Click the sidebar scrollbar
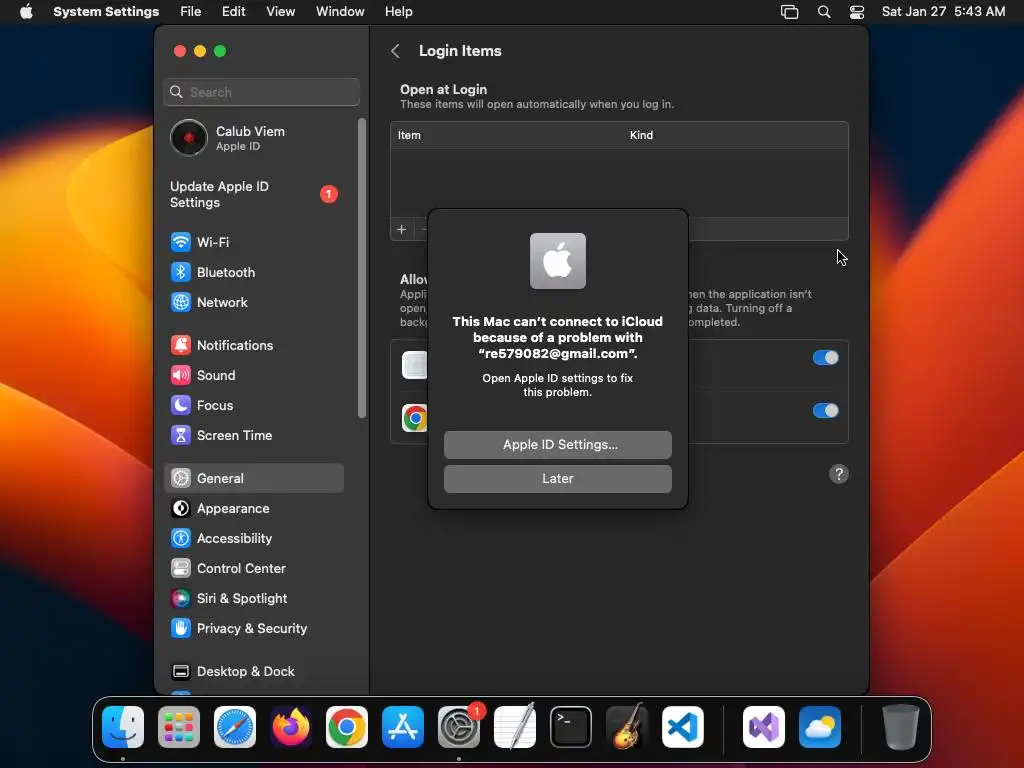 (362, 268)
